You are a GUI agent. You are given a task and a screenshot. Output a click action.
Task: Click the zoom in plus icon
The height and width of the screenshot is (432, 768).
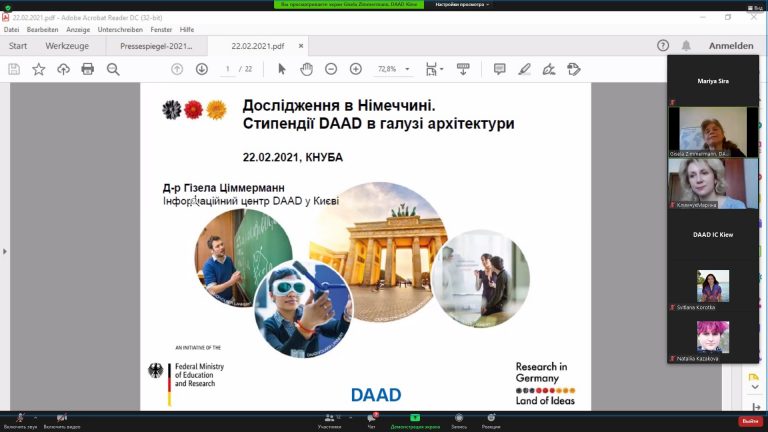[356, 69]
